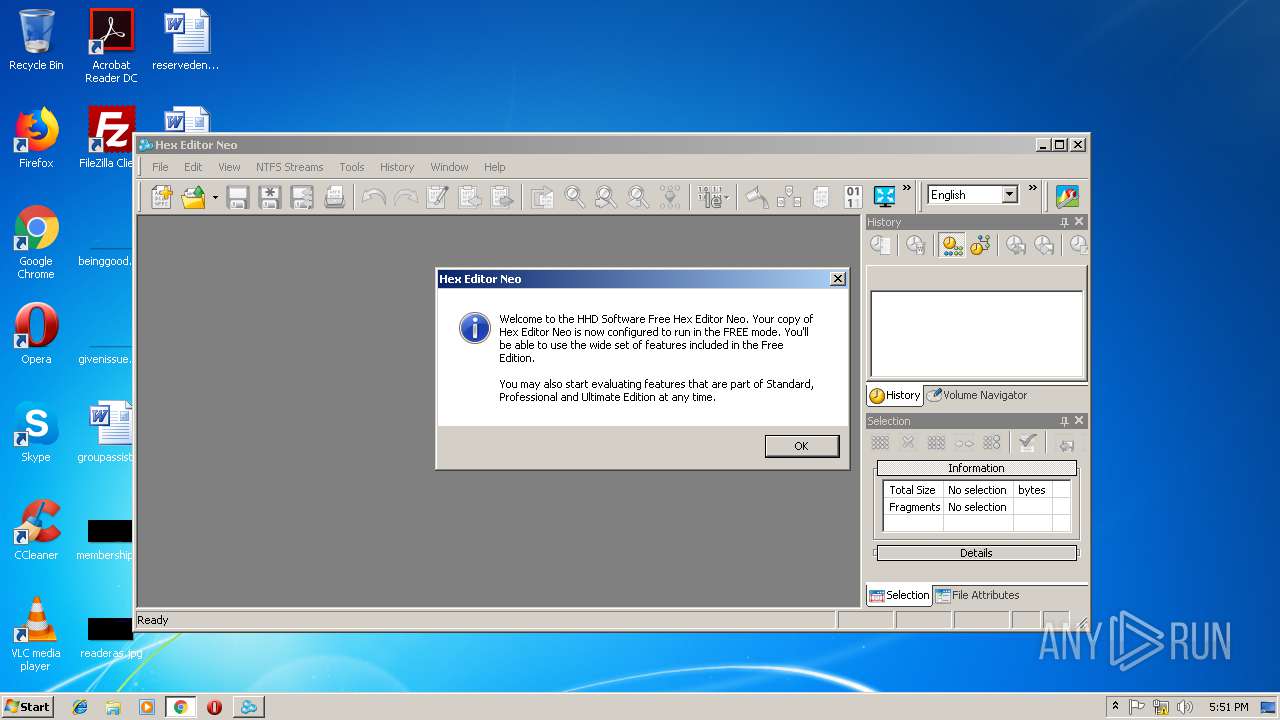
Task: Click the Save All icon
Action: (x=302, y=197)
